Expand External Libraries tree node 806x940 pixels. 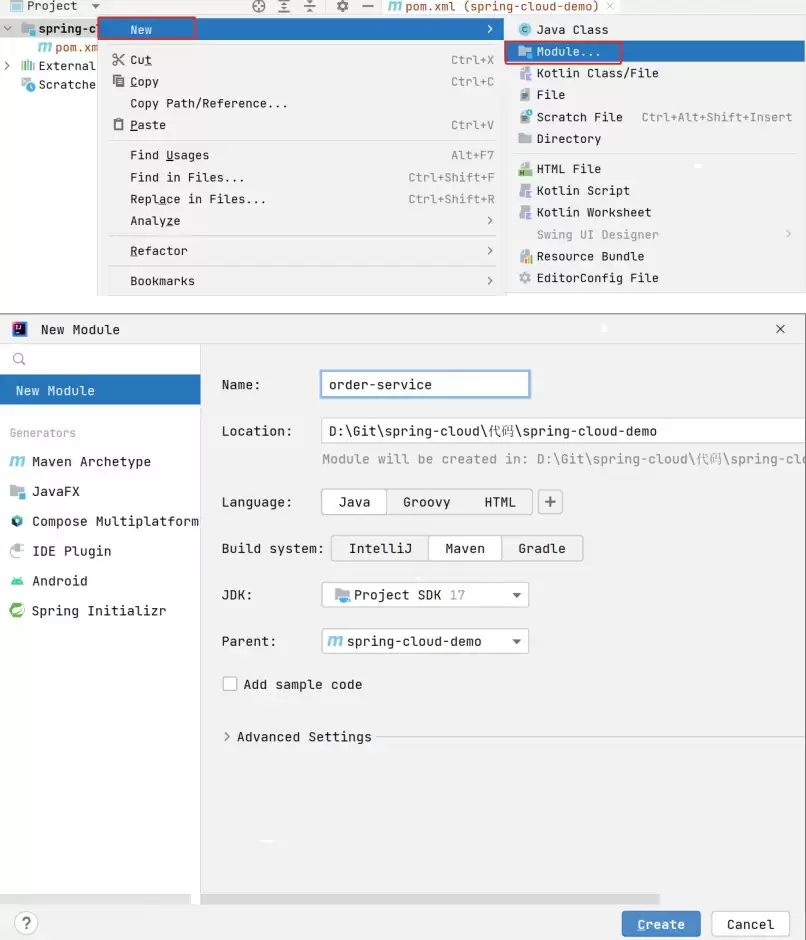pos(8,65)
